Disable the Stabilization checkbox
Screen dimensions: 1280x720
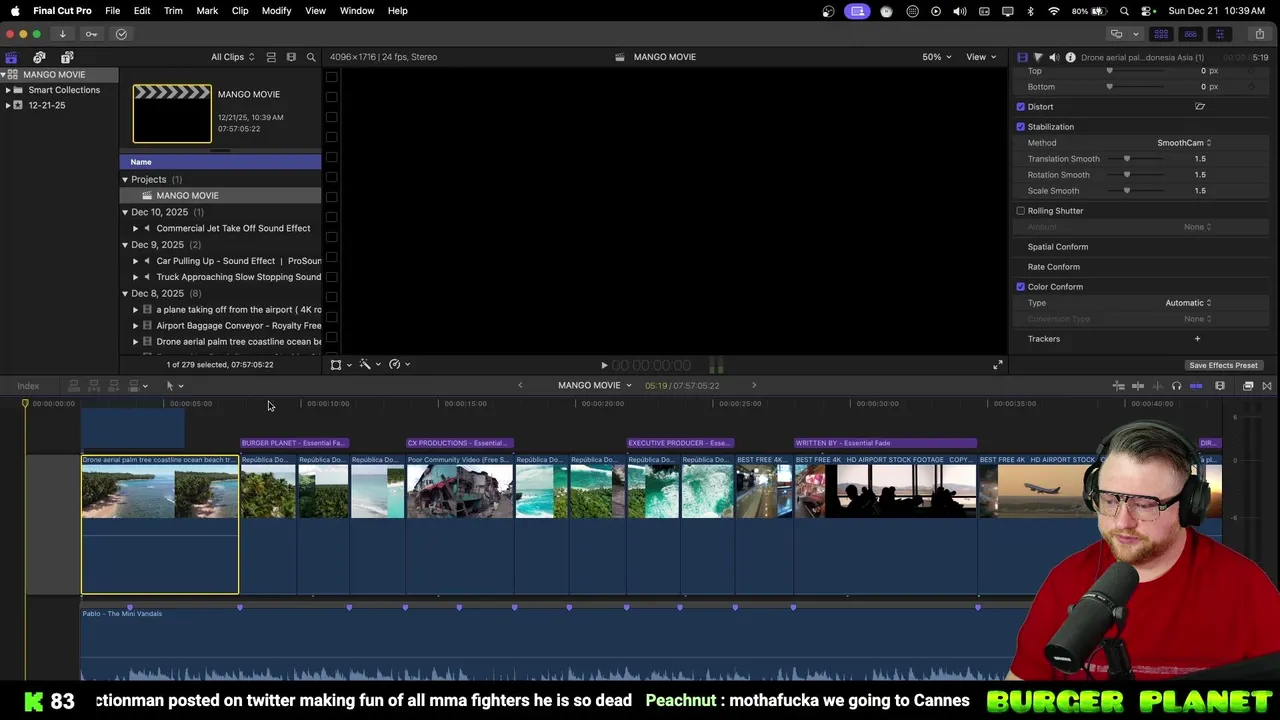(1021, 127)
